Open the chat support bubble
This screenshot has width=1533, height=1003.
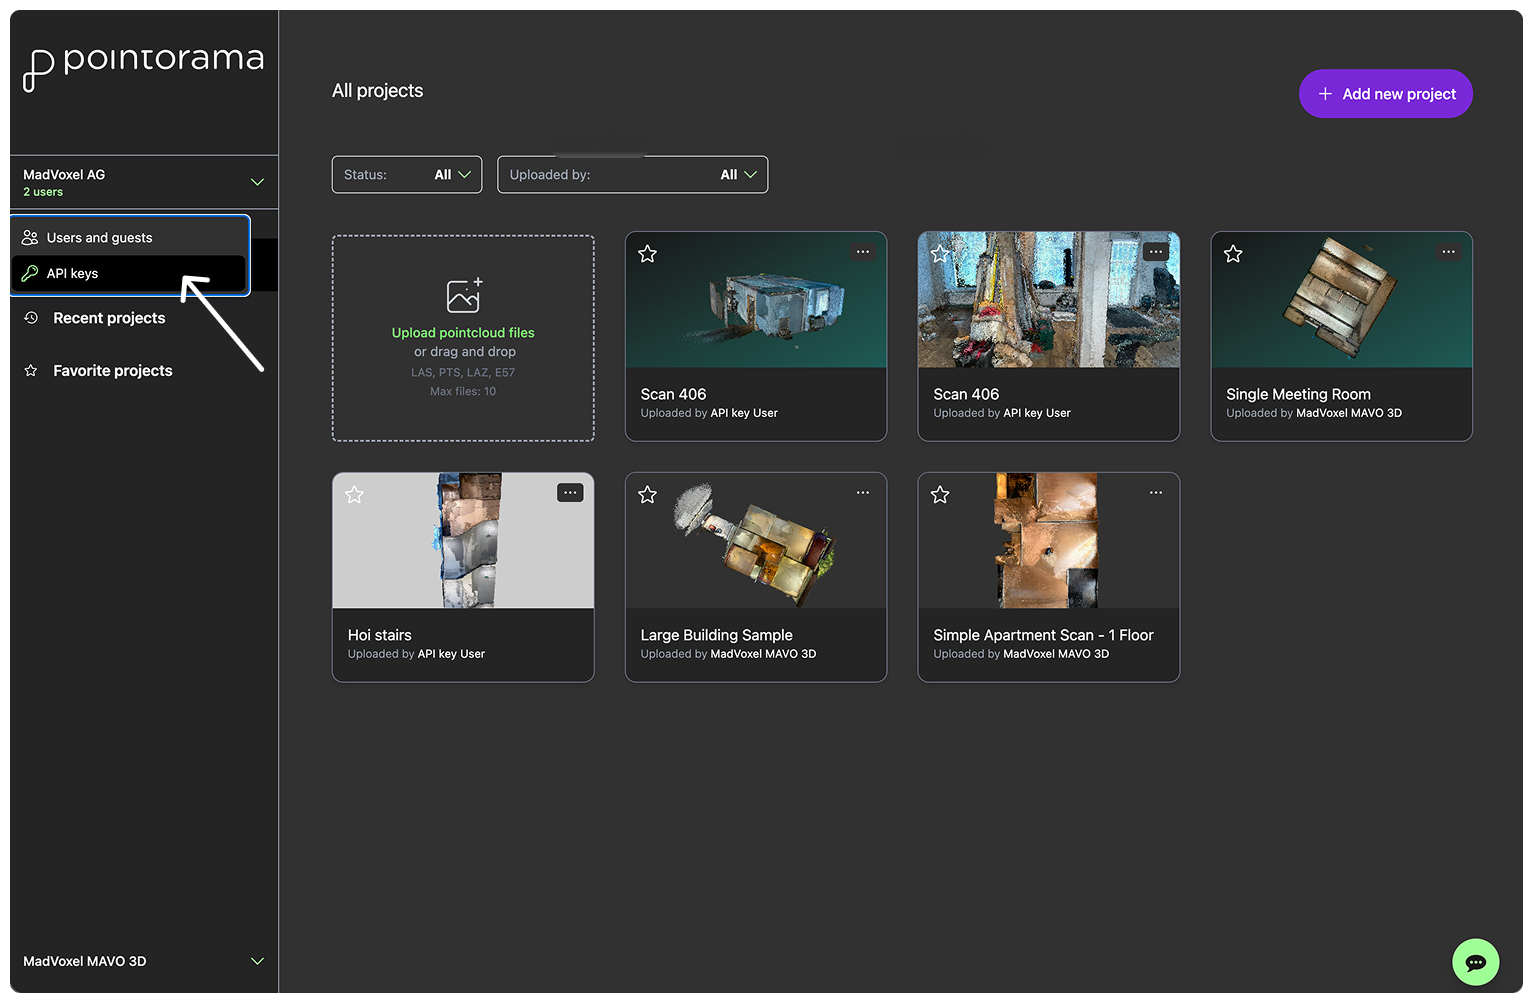[x=1475, y=962]
